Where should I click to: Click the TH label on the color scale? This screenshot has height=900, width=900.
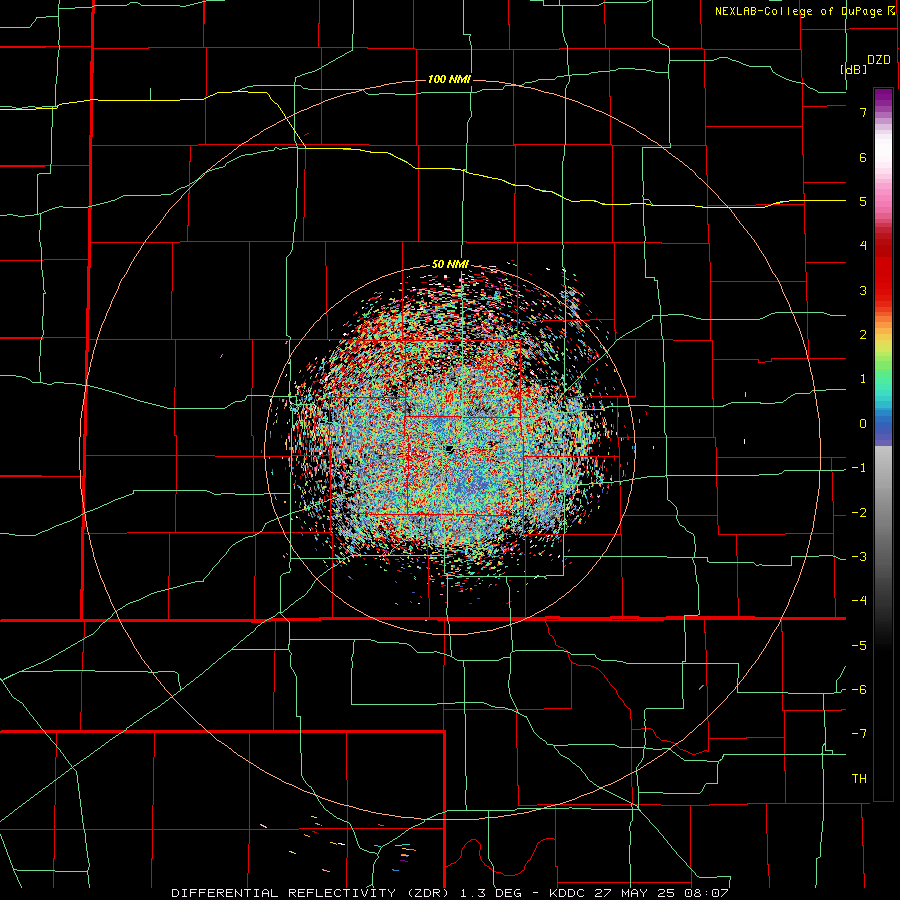tap(859, 779)
